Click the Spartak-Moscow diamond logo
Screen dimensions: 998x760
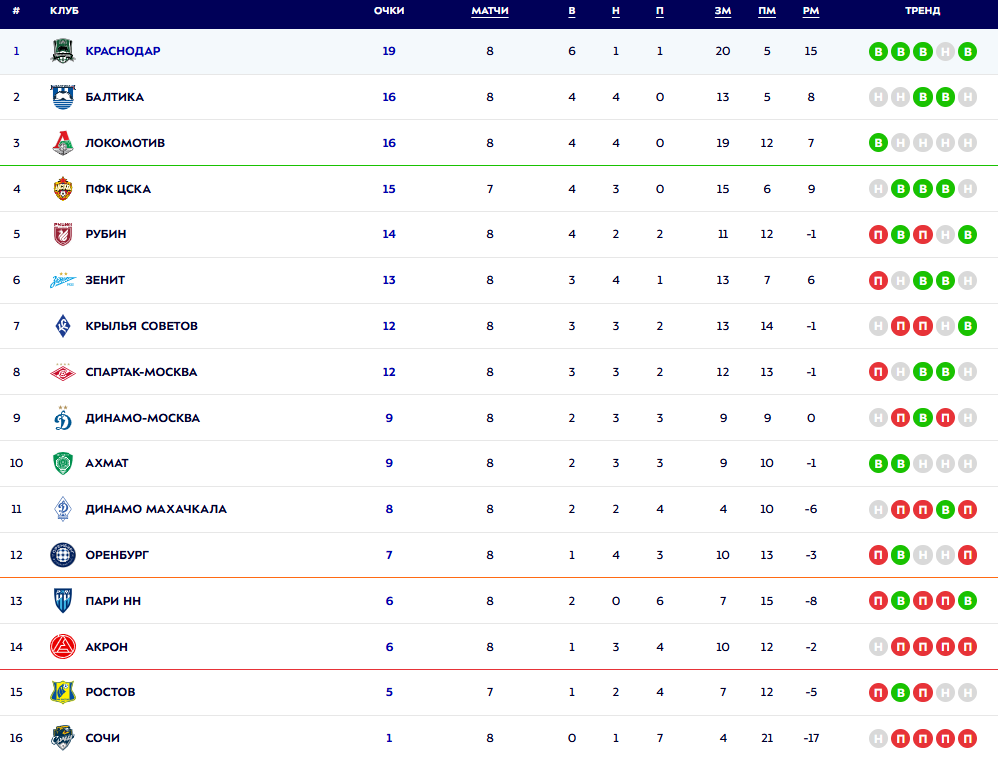(63, 372)
